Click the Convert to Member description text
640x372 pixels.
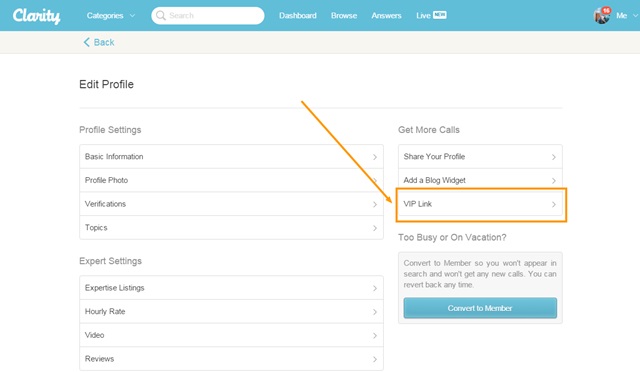pyautogui.click(x=480, y=274)
